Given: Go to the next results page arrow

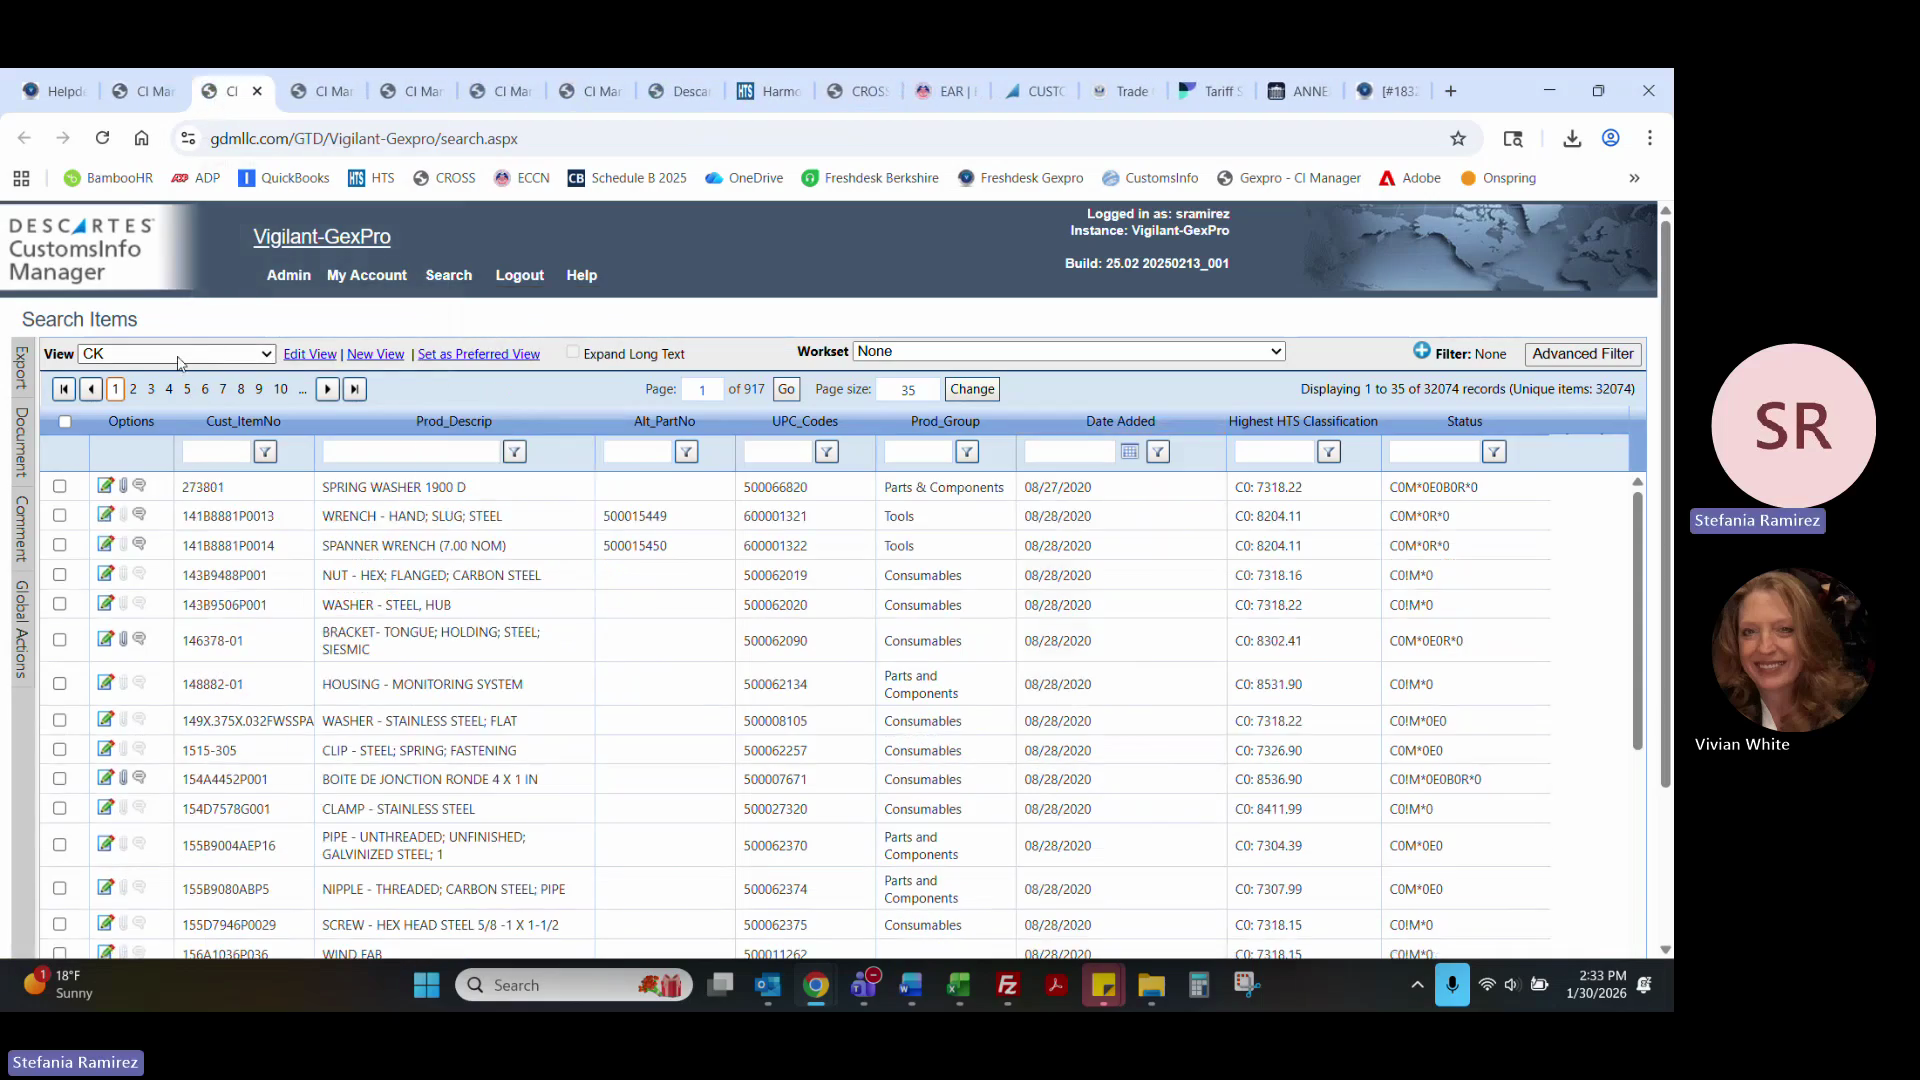Looking at the screenshot, I should tap(327, 389).
